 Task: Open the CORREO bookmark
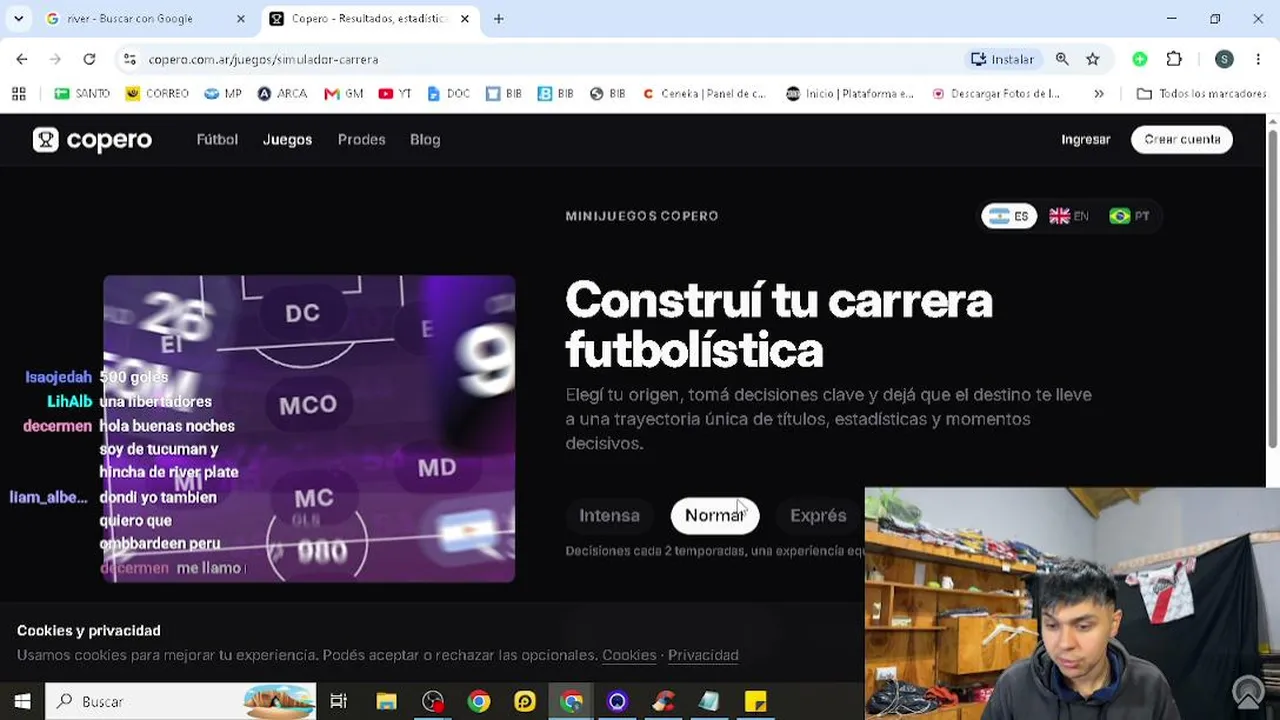[157, 93]
